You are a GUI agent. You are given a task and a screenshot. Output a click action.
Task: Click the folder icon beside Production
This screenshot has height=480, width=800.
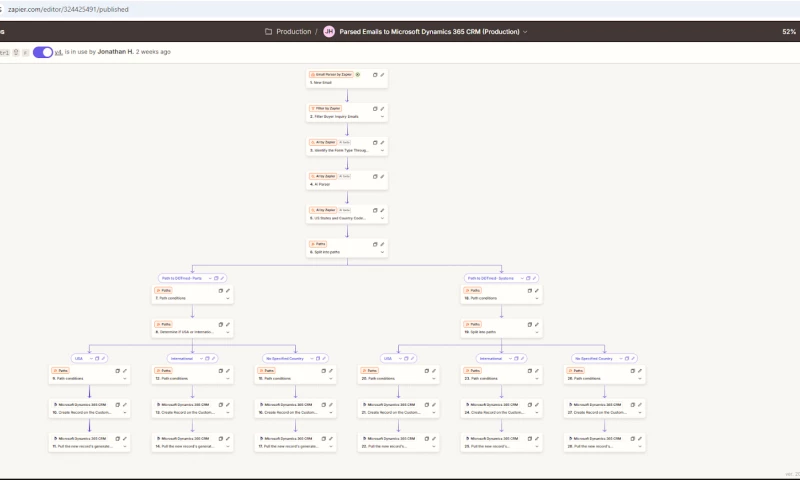(x=268, y=32)
